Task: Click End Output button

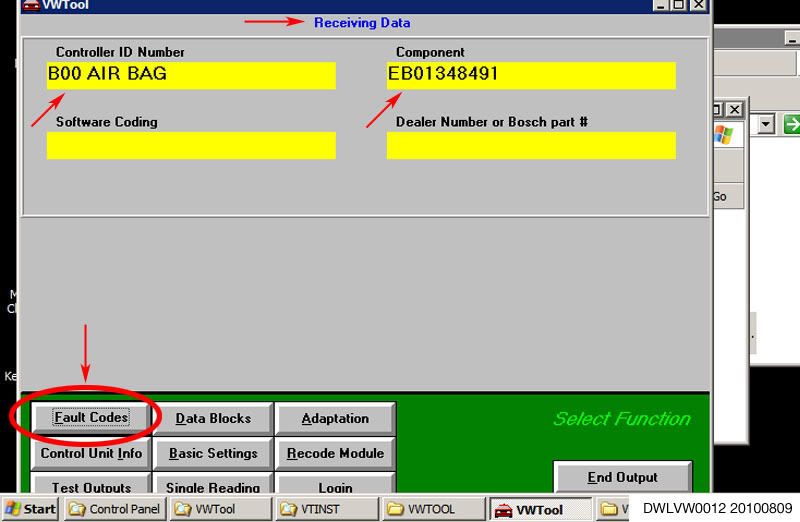Action: 622,477
